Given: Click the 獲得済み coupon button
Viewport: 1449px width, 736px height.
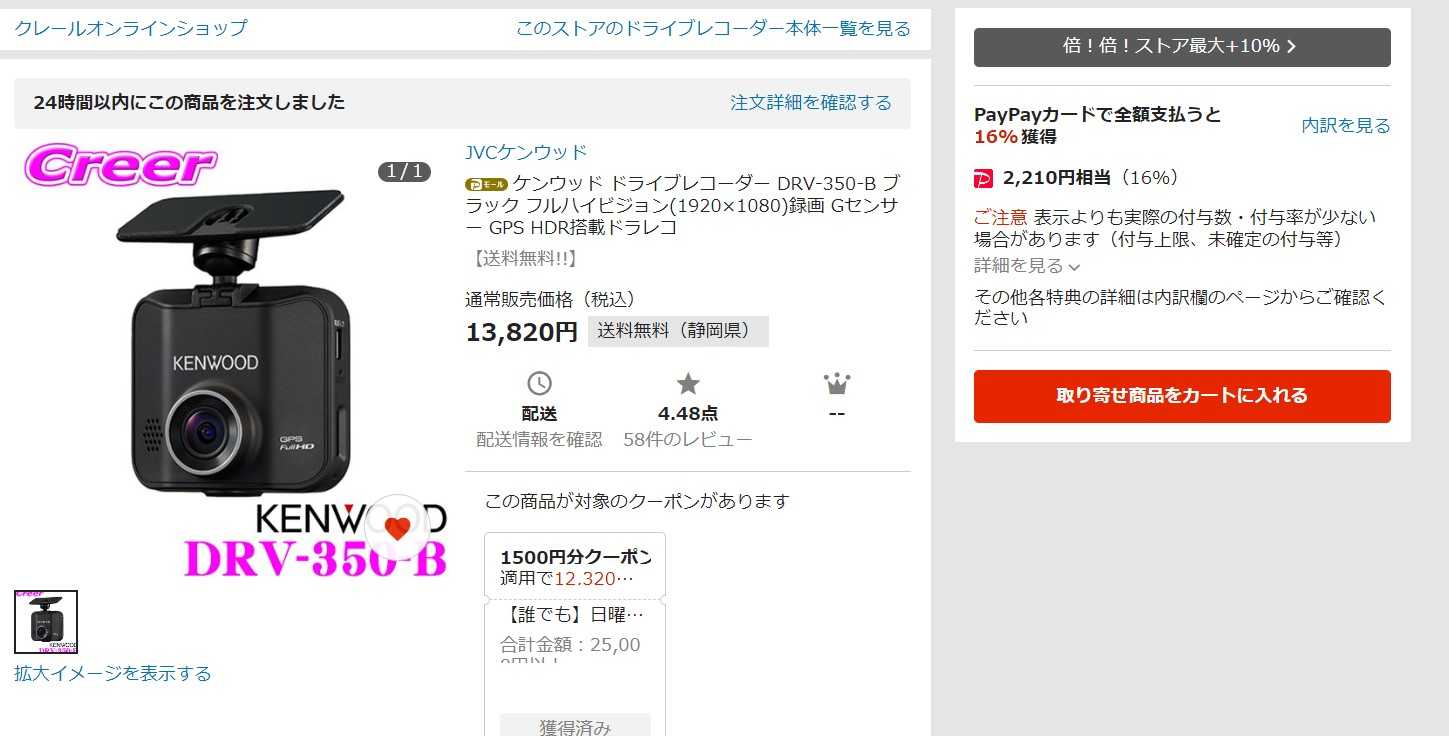Looking at the screenshot, I should pyautogui.click(x=575, y=725).
